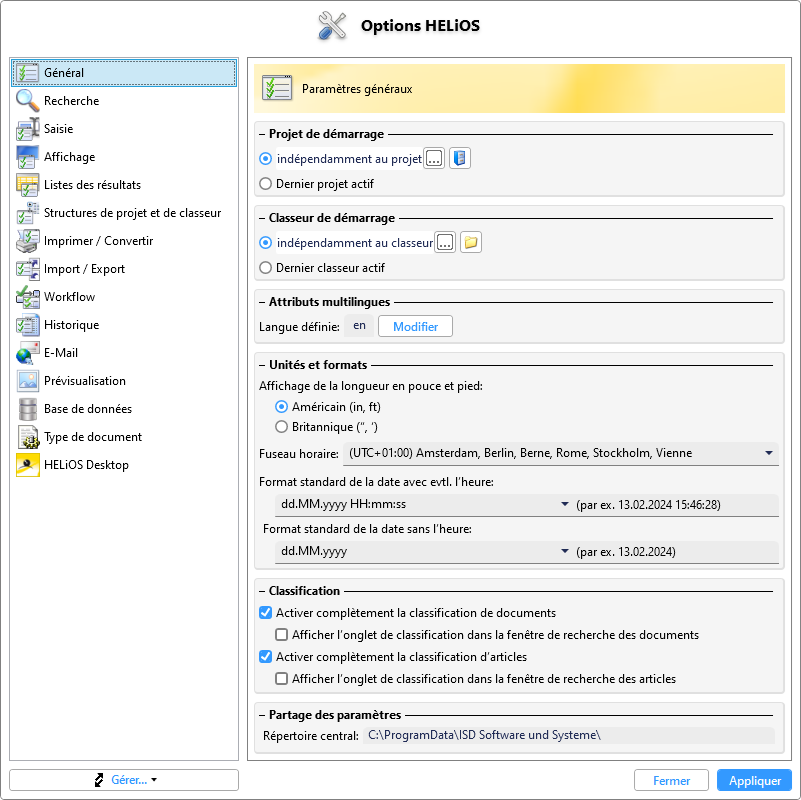801x800 pixels.
Task: Click the Appliquer button
Action: 755,781
